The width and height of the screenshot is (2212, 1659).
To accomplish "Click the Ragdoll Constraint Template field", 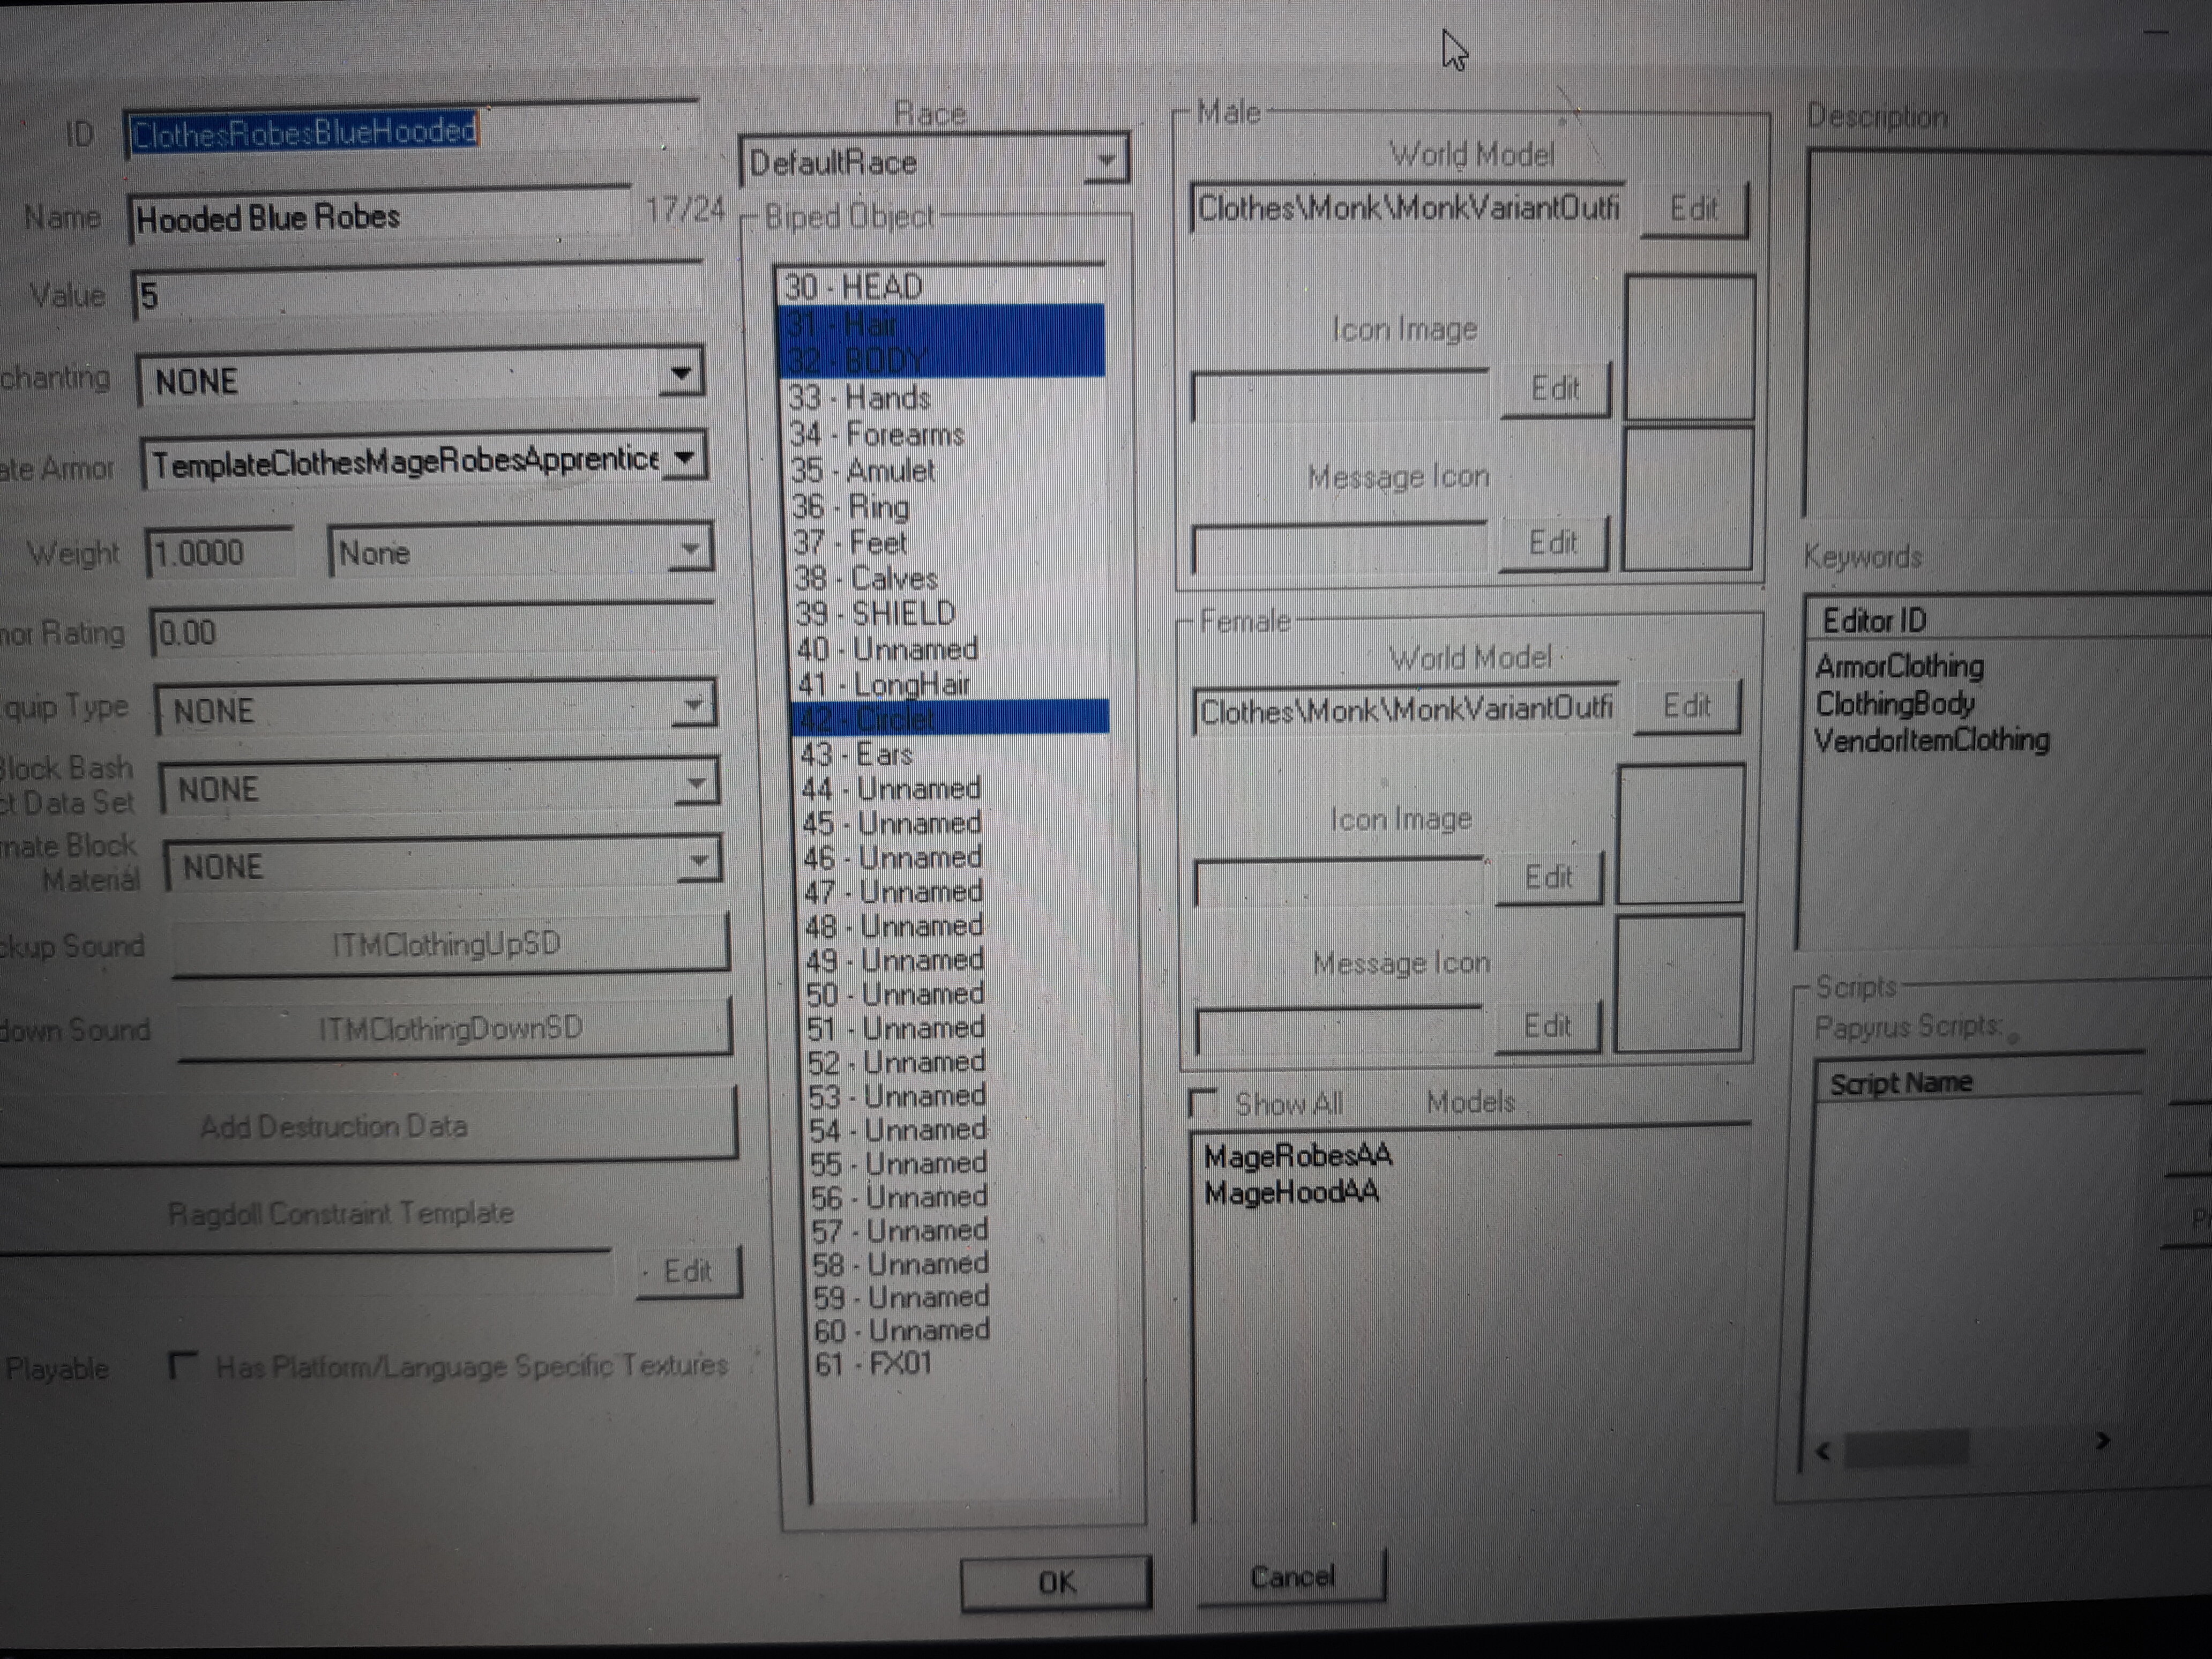I will coord(305,1274).
